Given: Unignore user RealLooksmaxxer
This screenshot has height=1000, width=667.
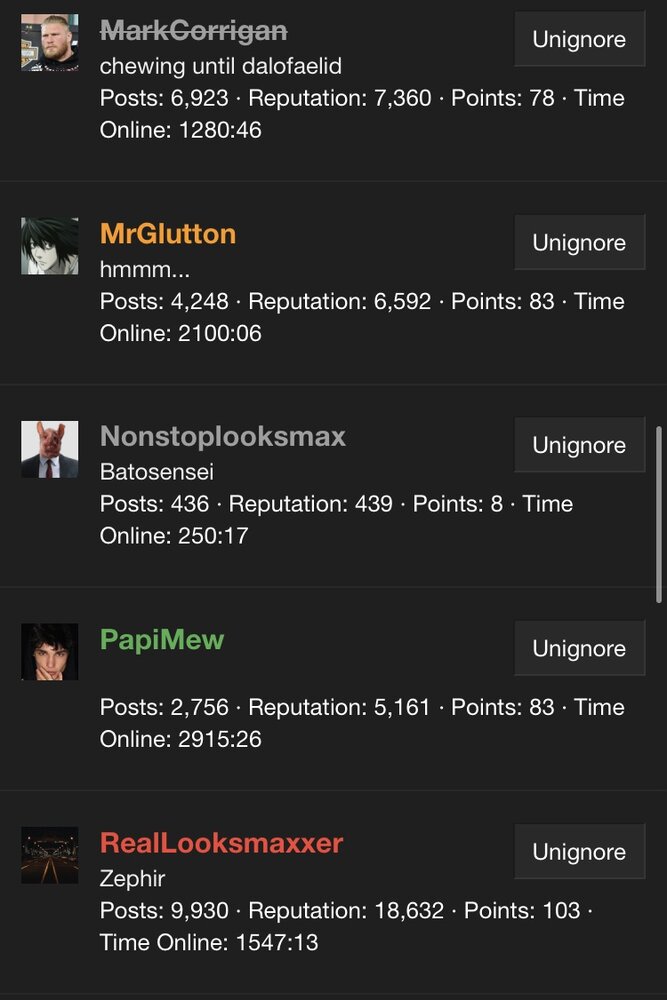Looking at the screenshot, I should [580, 852].
